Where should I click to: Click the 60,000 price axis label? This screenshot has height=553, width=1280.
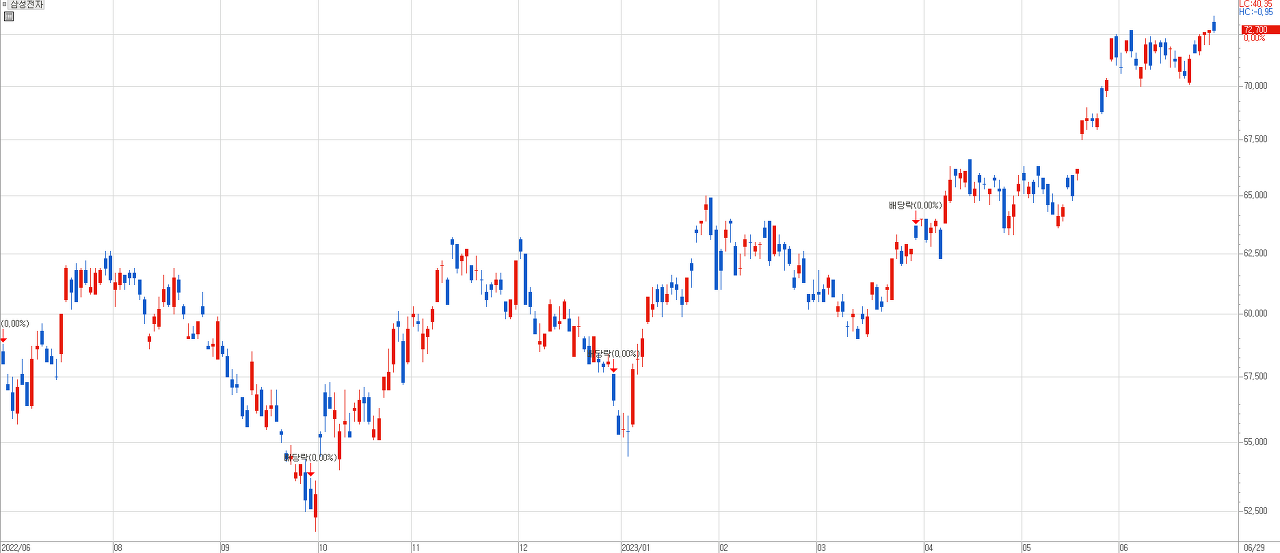coord(1256,313)
